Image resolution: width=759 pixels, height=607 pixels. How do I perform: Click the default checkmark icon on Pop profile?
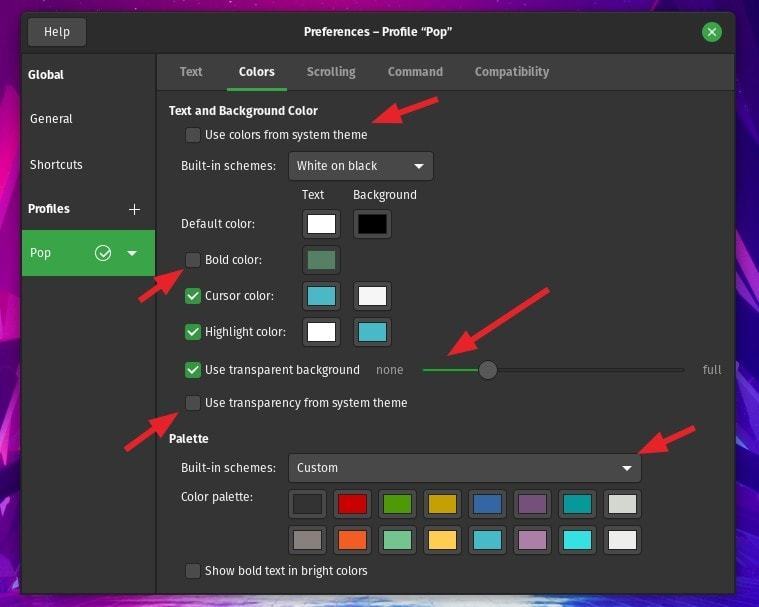click(103, 253)
